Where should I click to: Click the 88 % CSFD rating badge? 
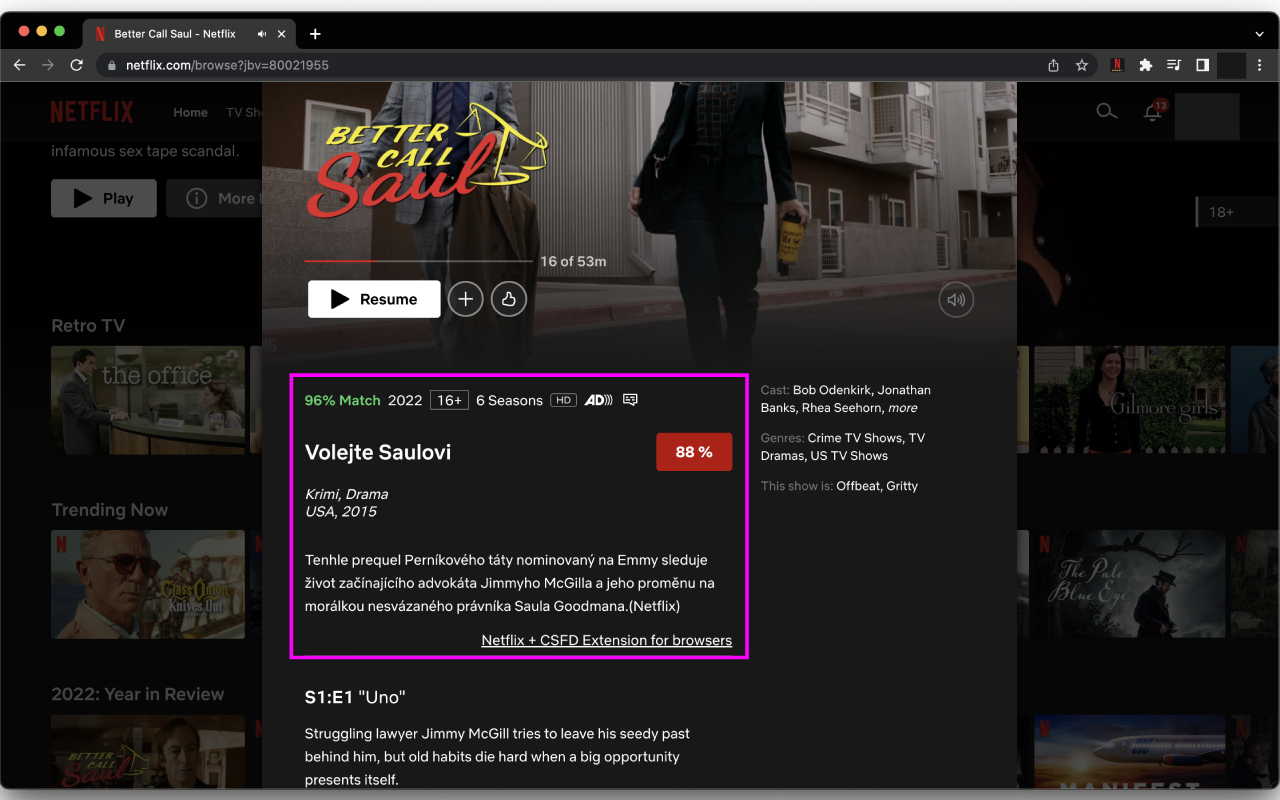[694, 452]
